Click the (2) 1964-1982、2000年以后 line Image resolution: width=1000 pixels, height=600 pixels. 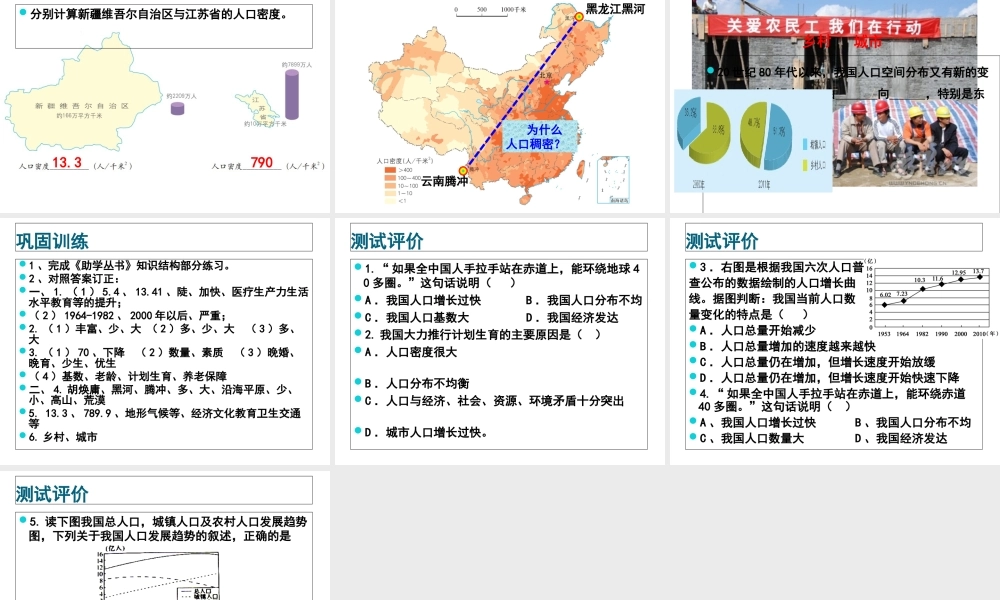[x=130, y=315]
